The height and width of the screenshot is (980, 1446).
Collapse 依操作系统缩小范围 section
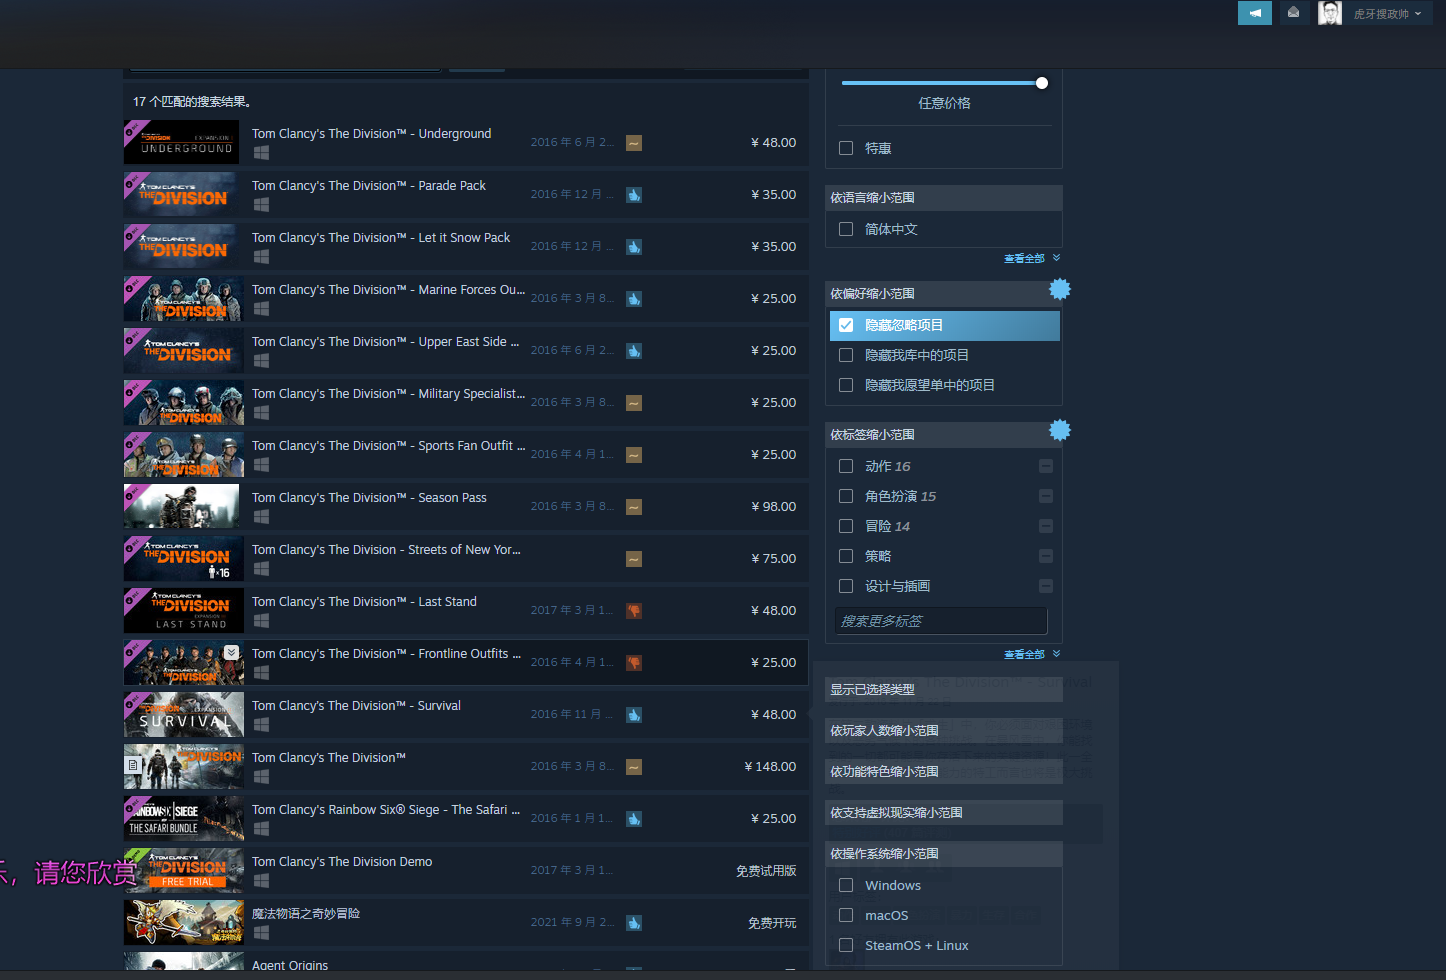point(944,853)
